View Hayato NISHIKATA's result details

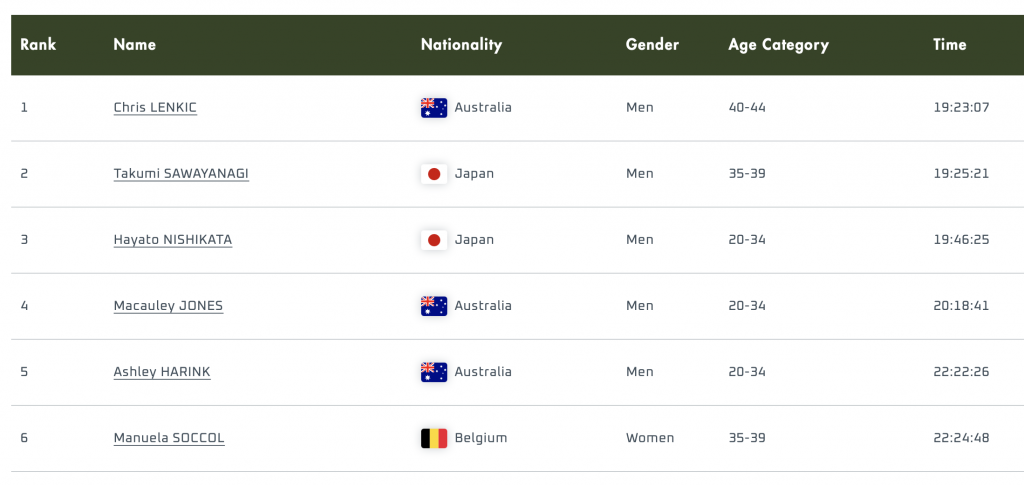pos(173,240)
